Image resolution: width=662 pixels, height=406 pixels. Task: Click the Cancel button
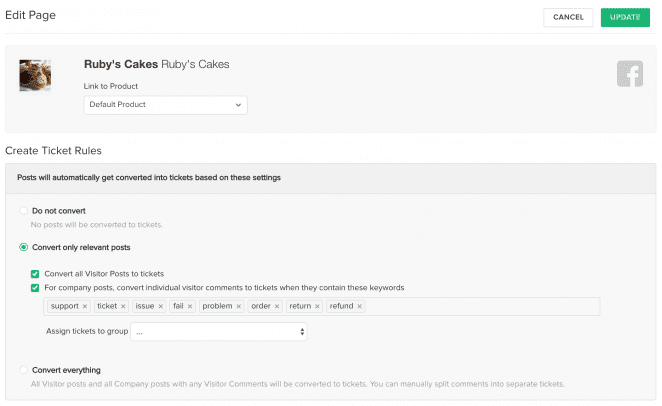click(x=568, y=17)
